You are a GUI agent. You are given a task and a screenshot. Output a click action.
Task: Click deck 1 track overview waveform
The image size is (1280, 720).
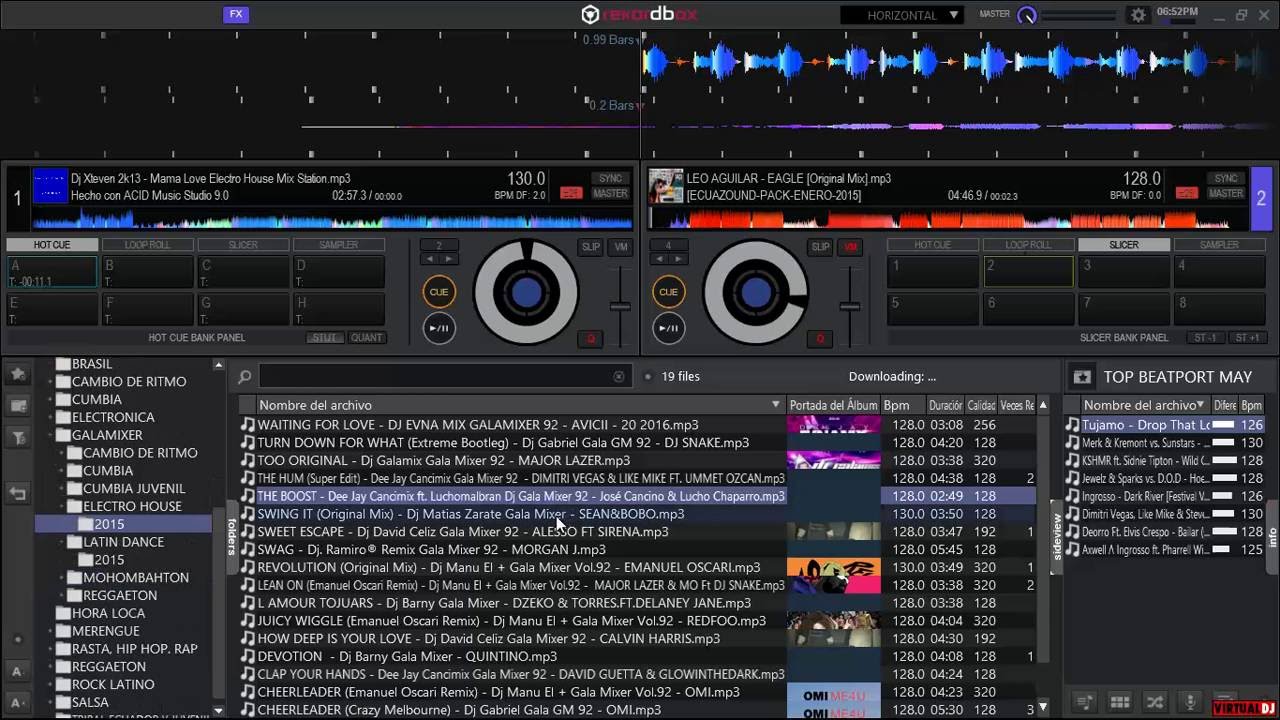[x=332, y=218]
